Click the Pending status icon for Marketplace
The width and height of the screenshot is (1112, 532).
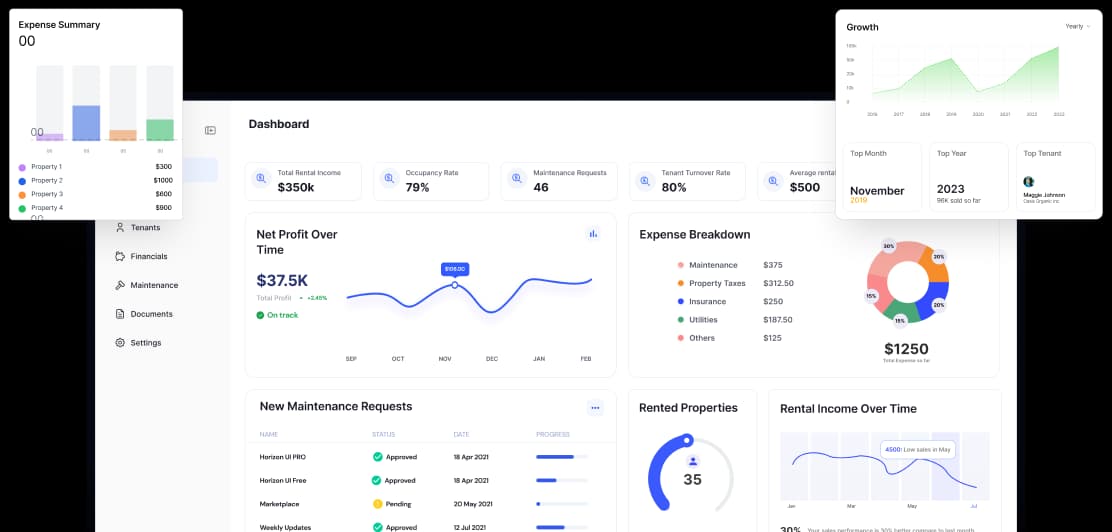tap(377, 504)
